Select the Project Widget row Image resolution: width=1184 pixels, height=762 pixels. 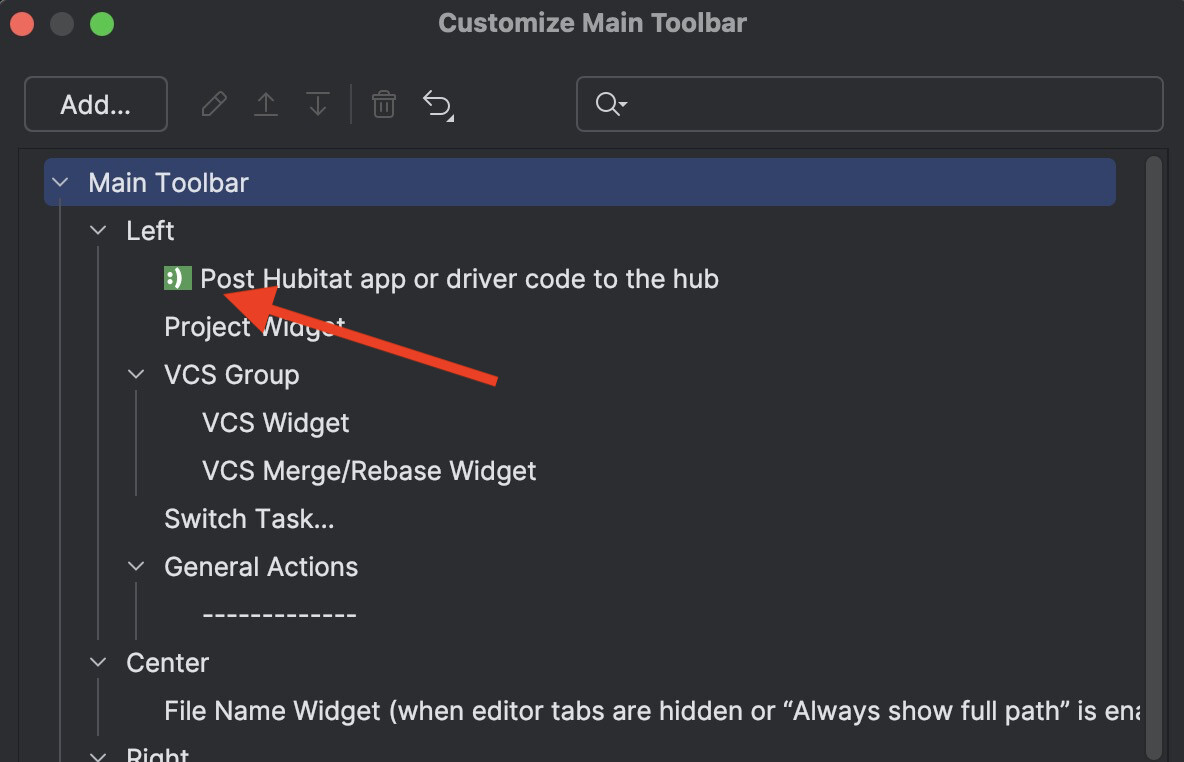[x=254, y=327]
